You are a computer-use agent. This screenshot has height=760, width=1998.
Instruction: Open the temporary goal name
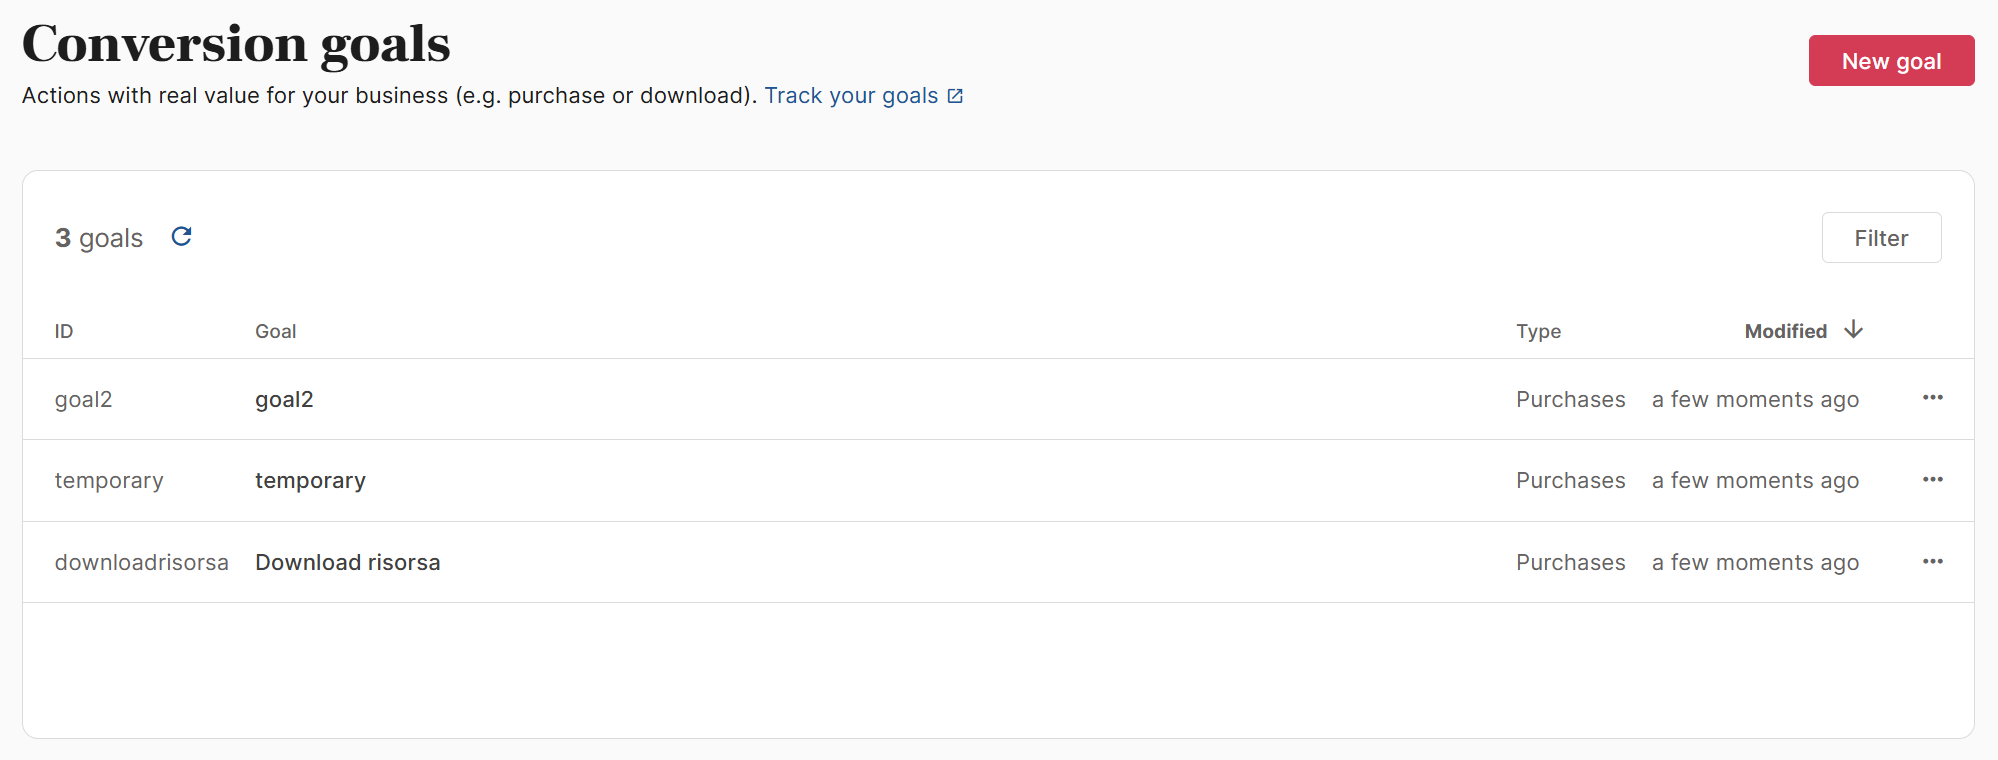pos(310,481)
